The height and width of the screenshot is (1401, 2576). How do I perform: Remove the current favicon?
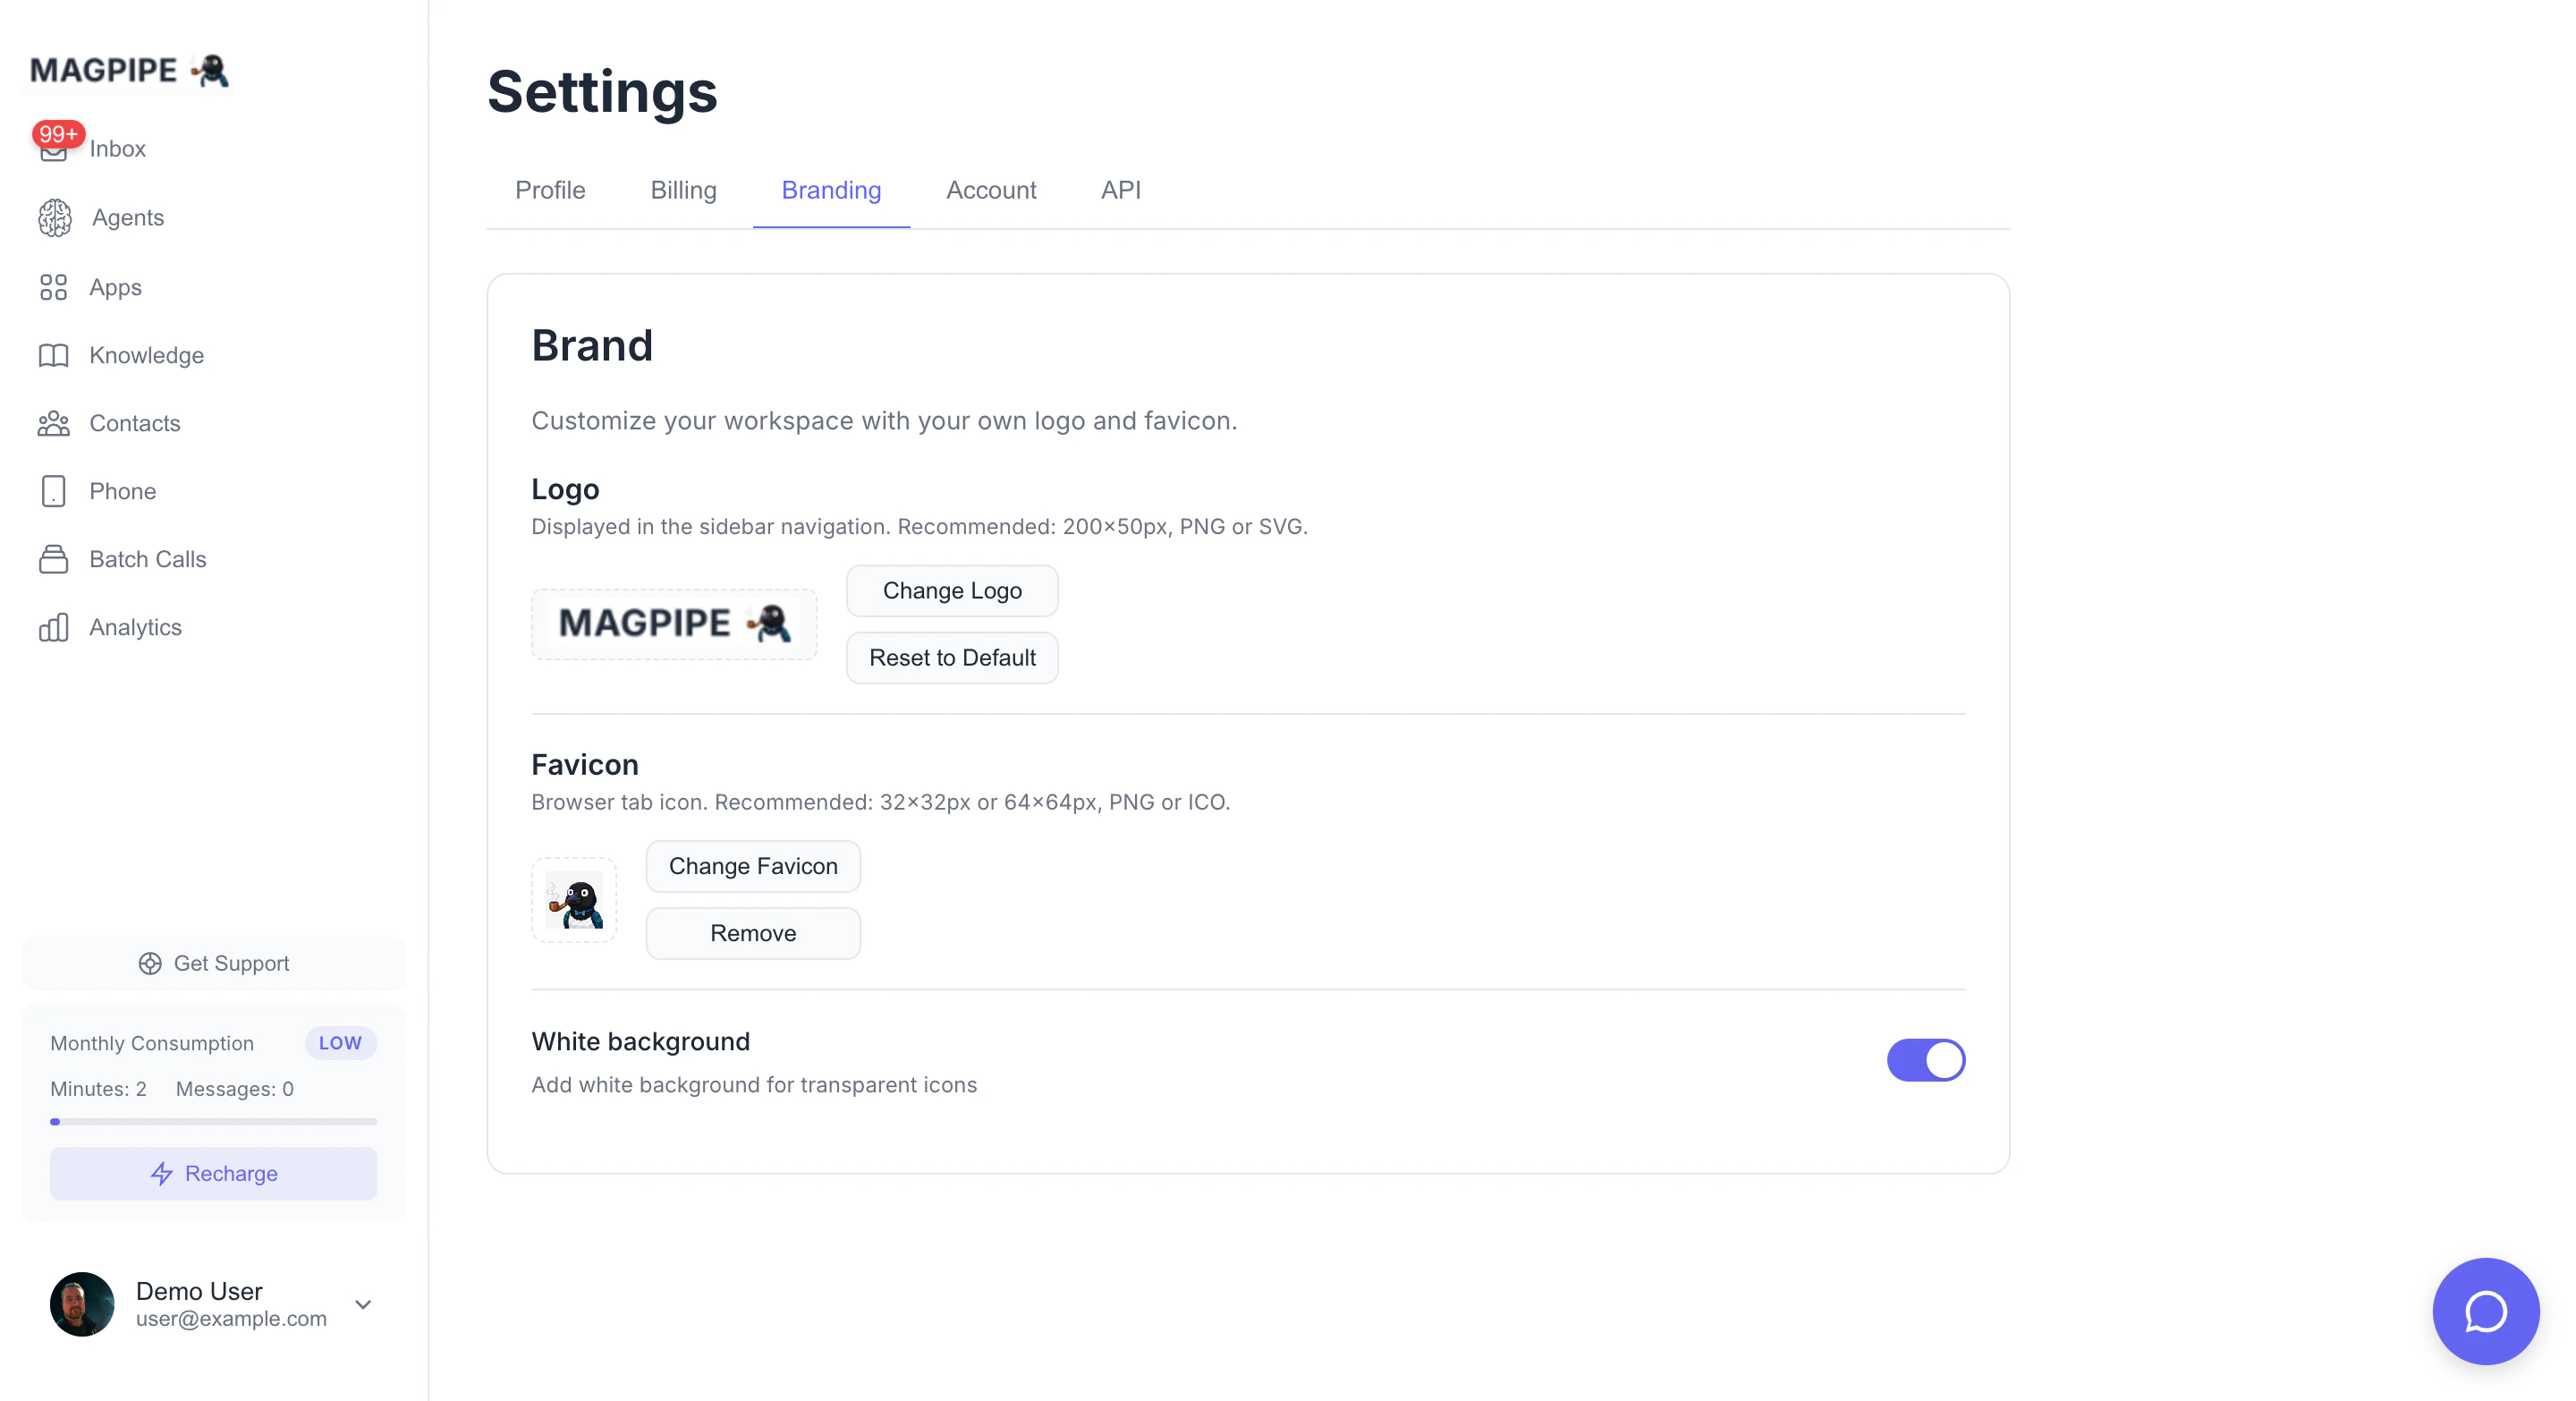pyautogui.click(x=753, y=933)
